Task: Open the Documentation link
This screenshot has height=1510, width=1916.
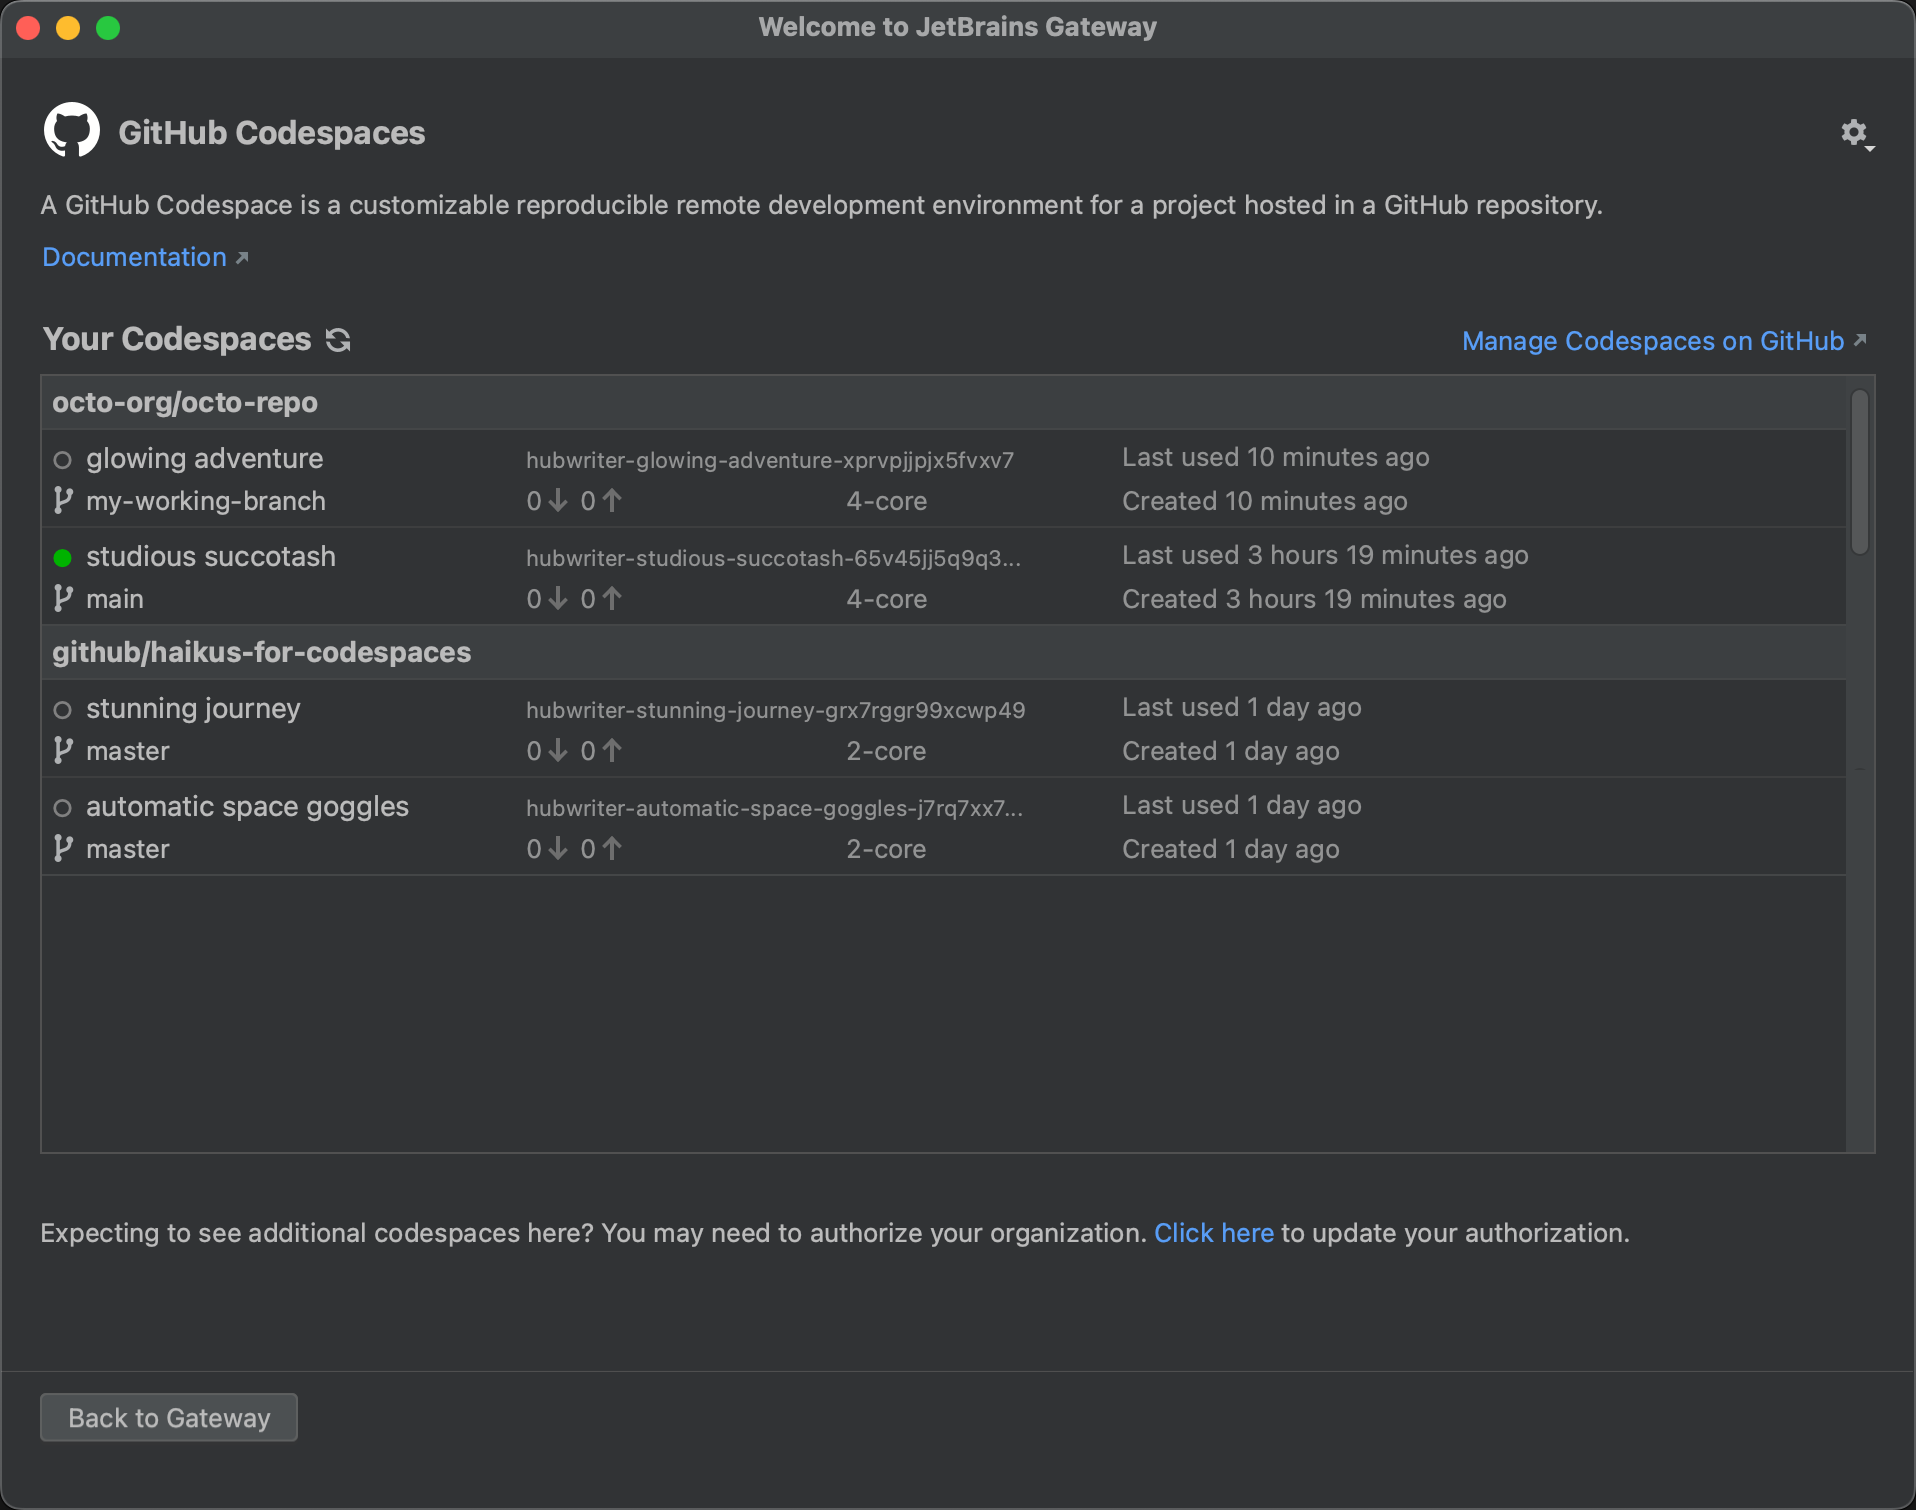Action: 145,257
